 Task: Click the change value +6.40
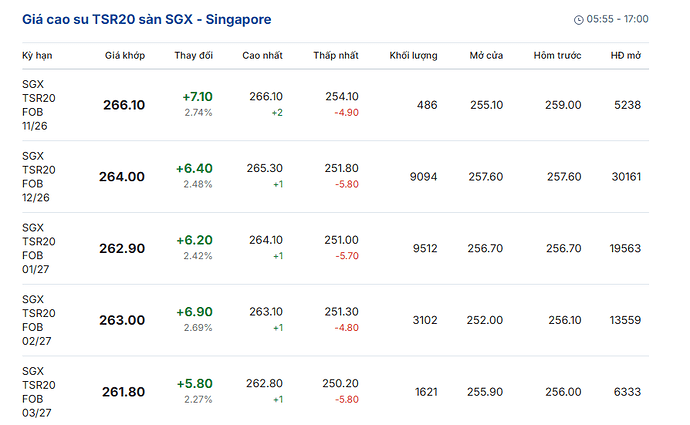click(x=195, y=169)
